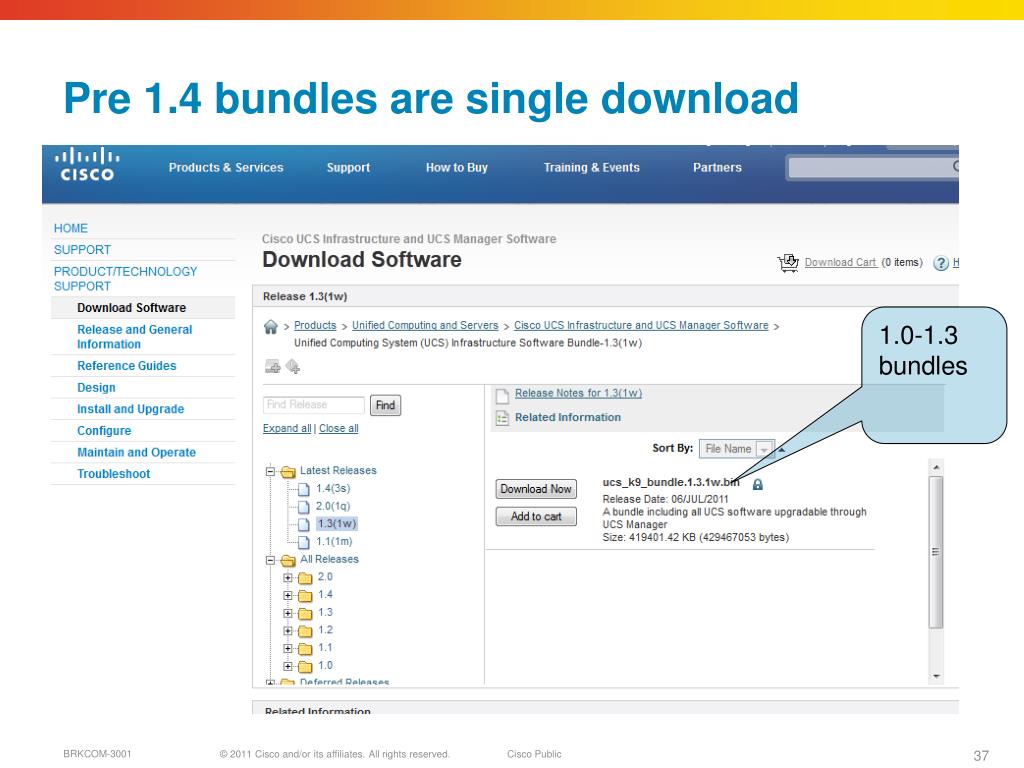Collapse the All Releases tree node
This screenshot has height=768, width=1024.
click(x=270, y=560)
